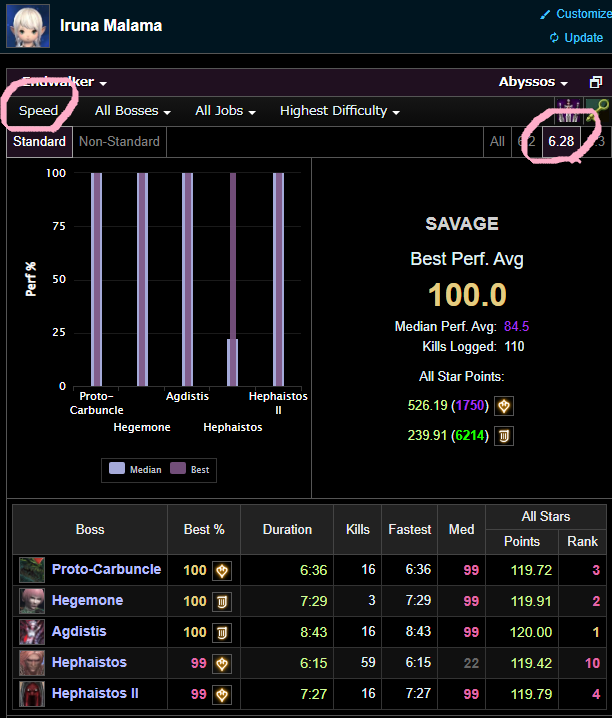Click the 8:43 duration for Agdistis
This screenshot has width=612, height=718.
(314, 632)
